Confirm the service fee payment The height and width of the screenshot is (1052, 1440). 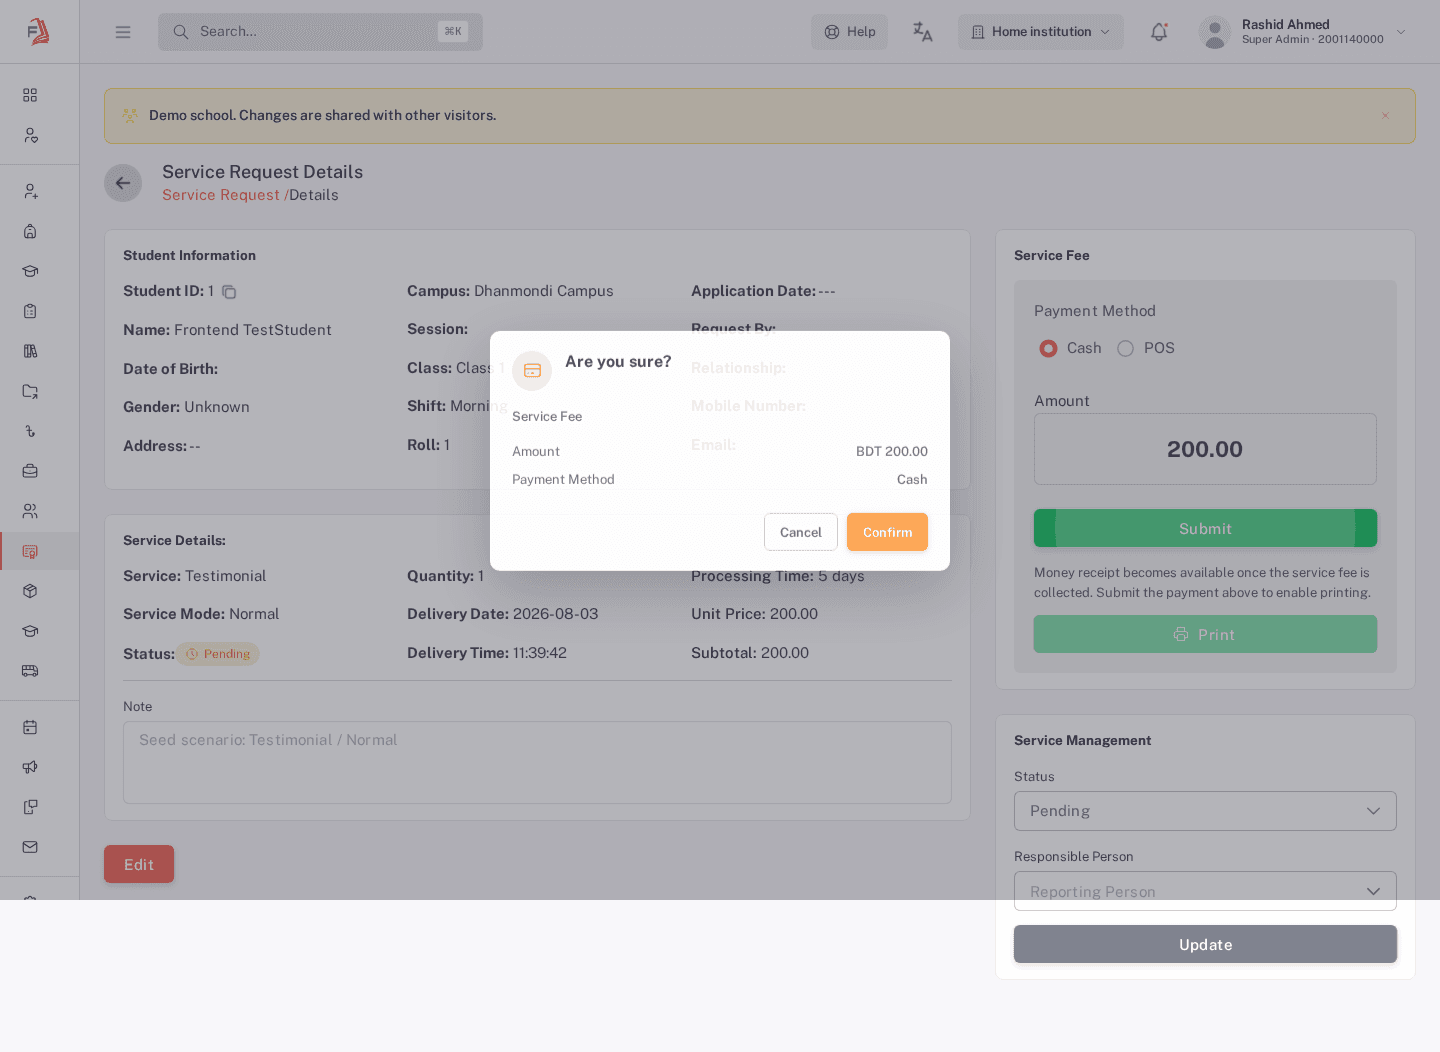point(887,532)
